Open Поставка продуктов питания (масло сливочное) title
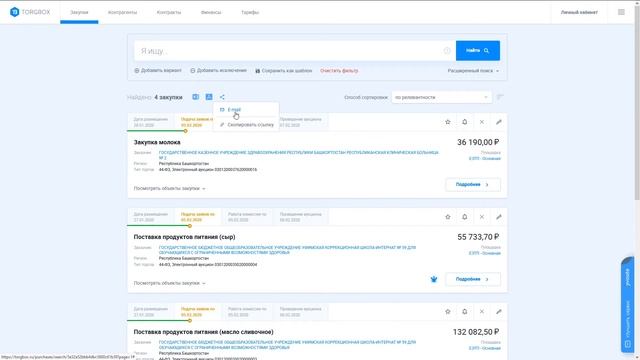The image size is (640, 360). point(203,332)
